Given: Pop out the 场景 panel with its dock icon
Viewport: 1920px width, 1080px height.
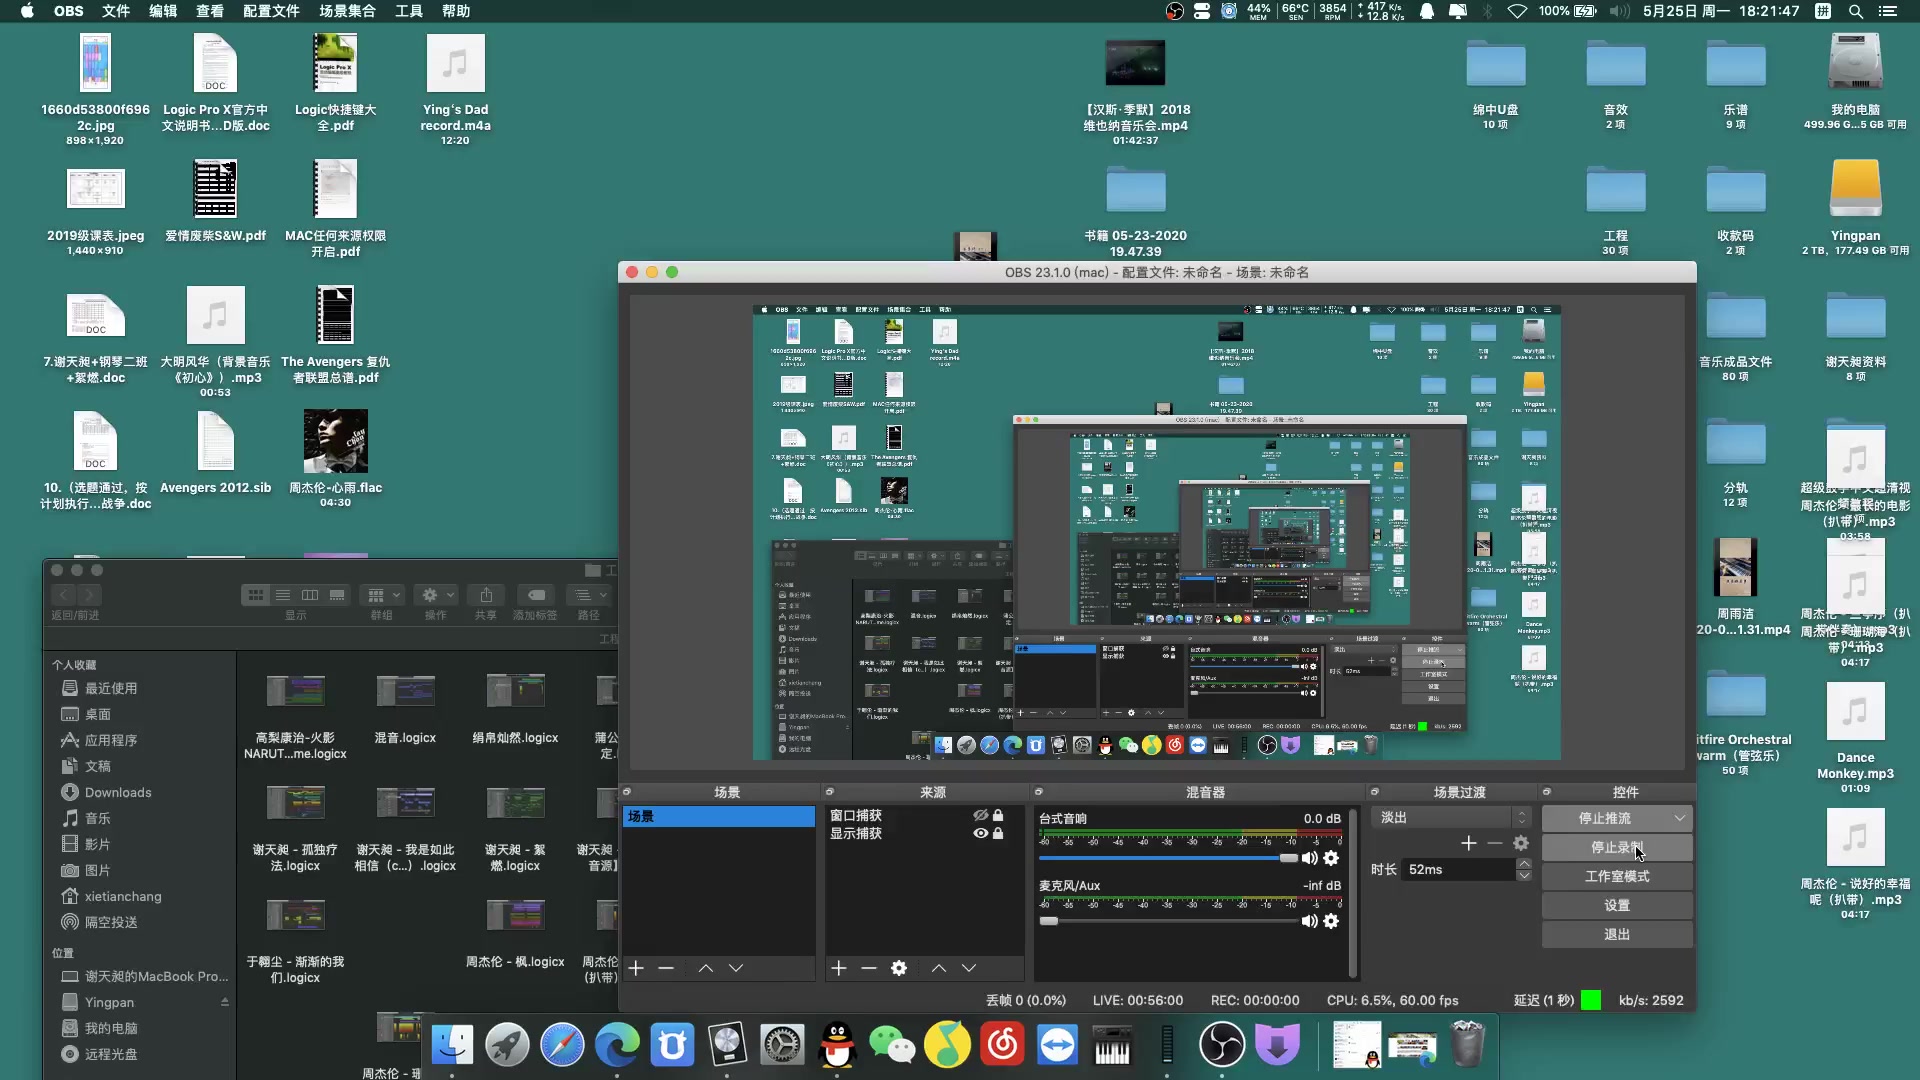Looking at the screenshot, I should click(627, 792).
